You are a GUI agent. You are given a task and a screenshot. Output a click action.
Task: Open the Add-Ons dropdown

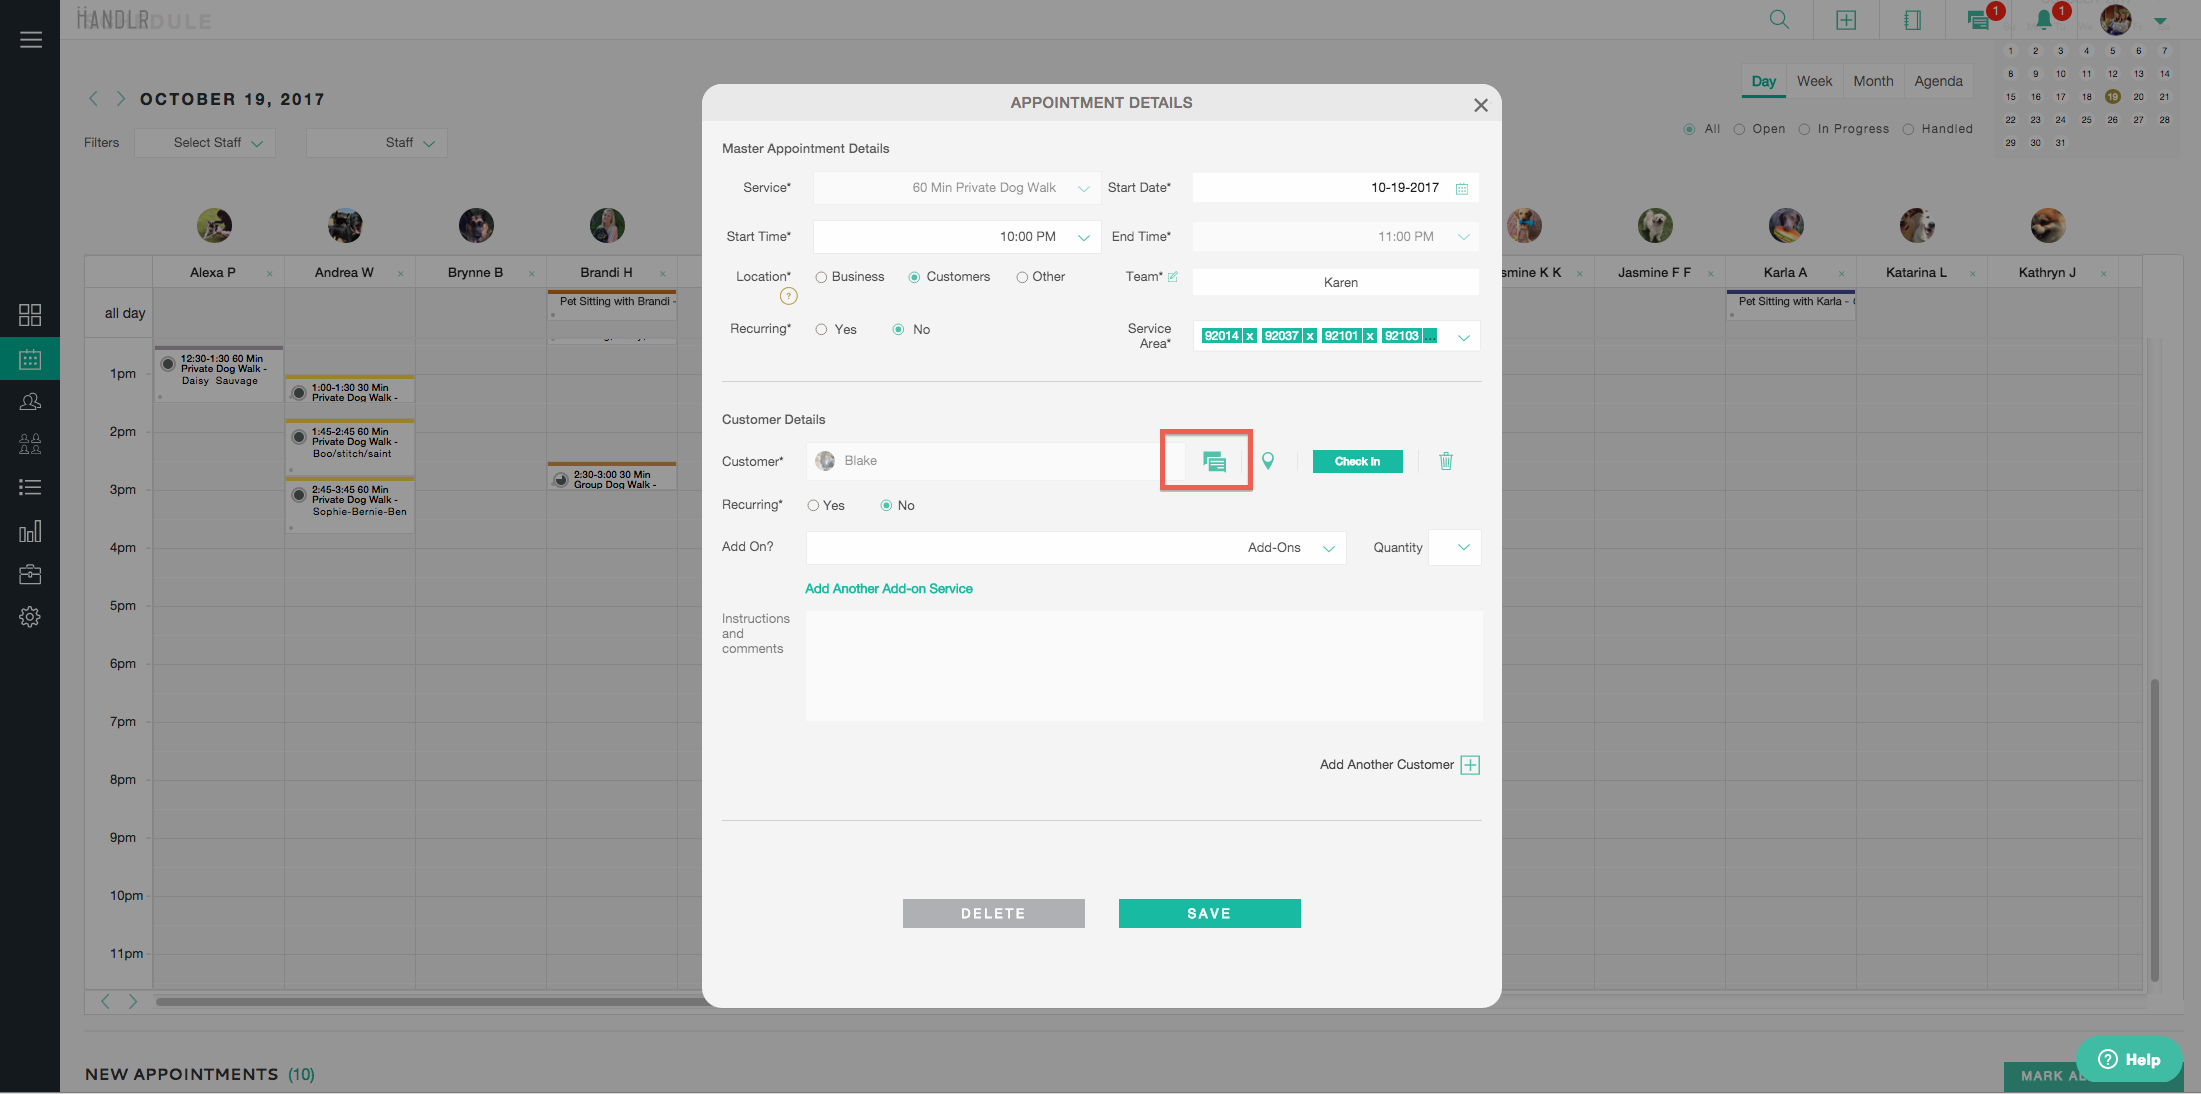1328,548
